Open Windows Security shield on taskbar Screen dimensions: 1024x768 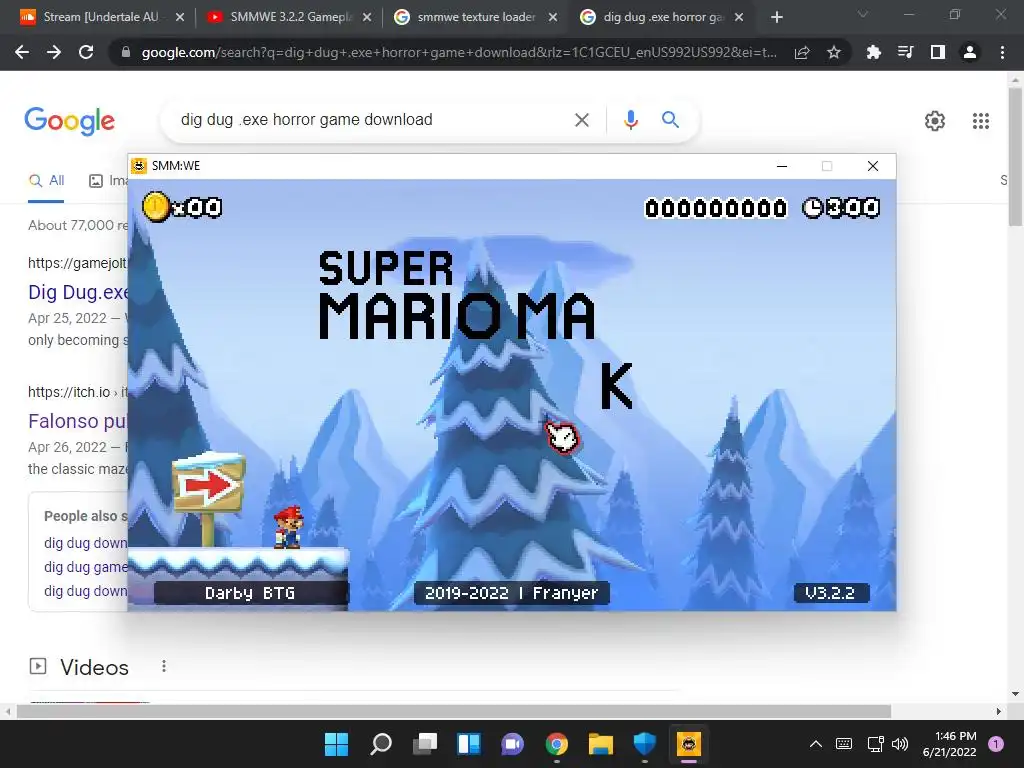click(x=645, y=744)
